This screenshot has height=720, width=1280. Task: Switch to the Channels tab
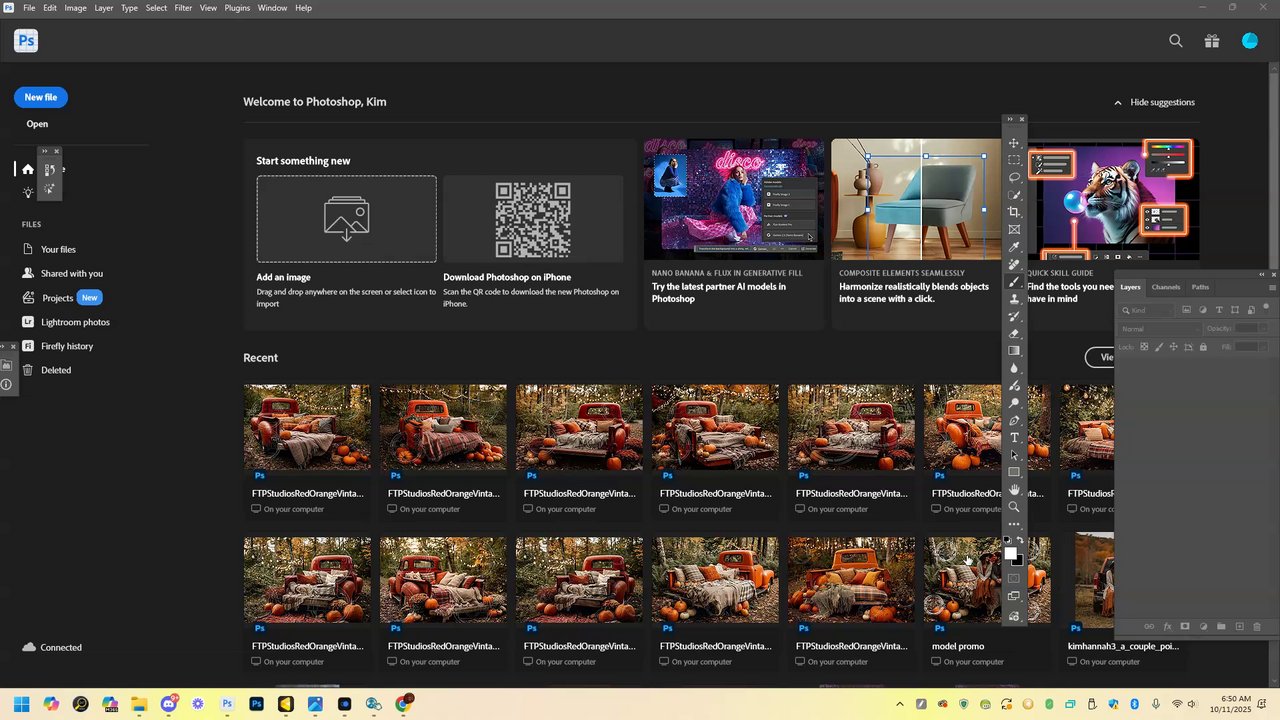click(1165, 287)
